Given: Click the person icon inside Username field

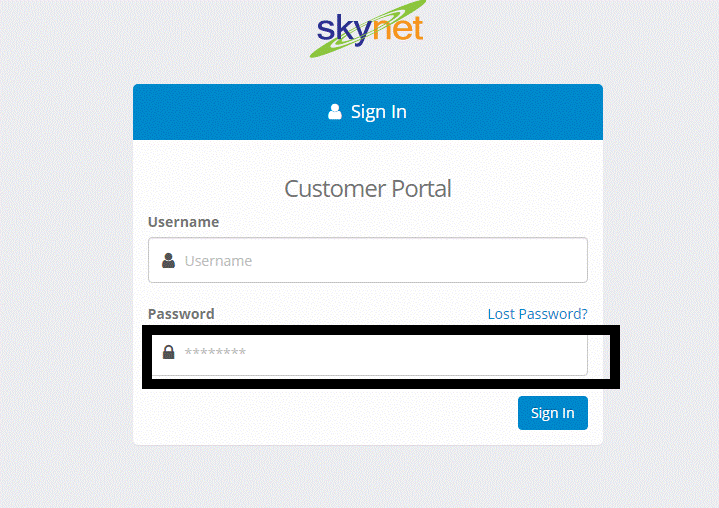Looking at the screenshot, I should click(x=168, y=260).
